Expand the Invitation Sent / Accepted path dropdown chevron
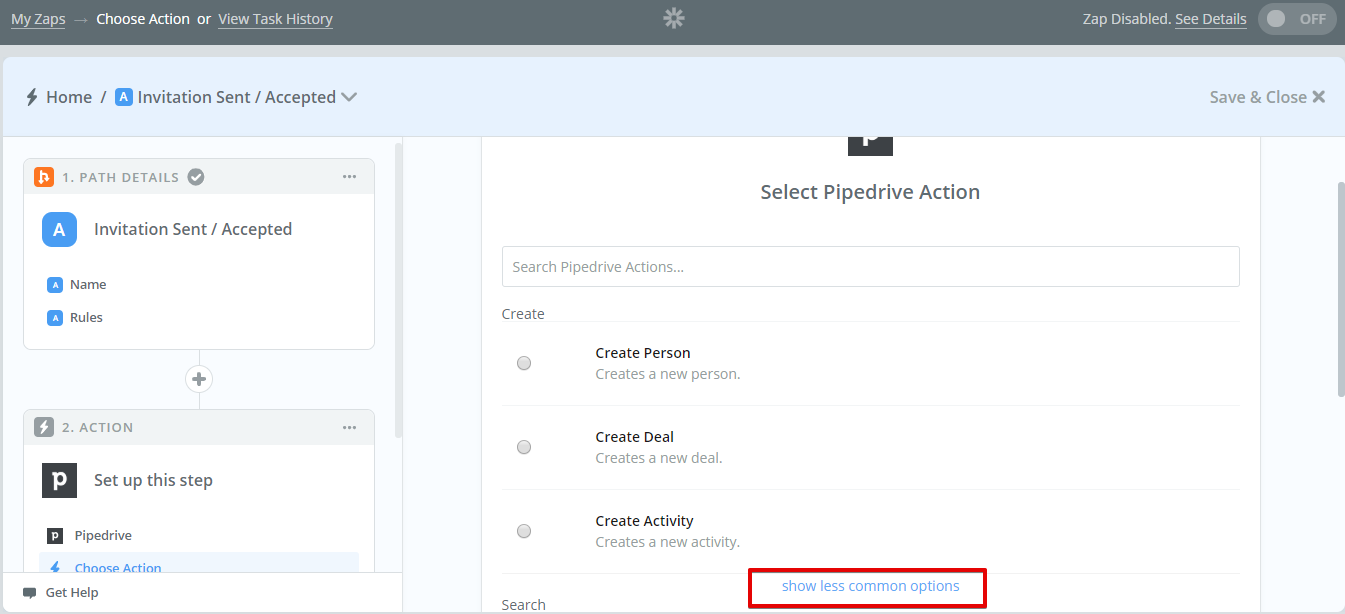 349,97
